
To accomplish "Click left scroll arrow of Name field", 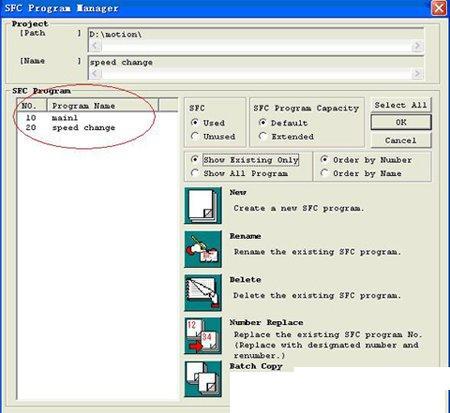I will tap(95, 74).
